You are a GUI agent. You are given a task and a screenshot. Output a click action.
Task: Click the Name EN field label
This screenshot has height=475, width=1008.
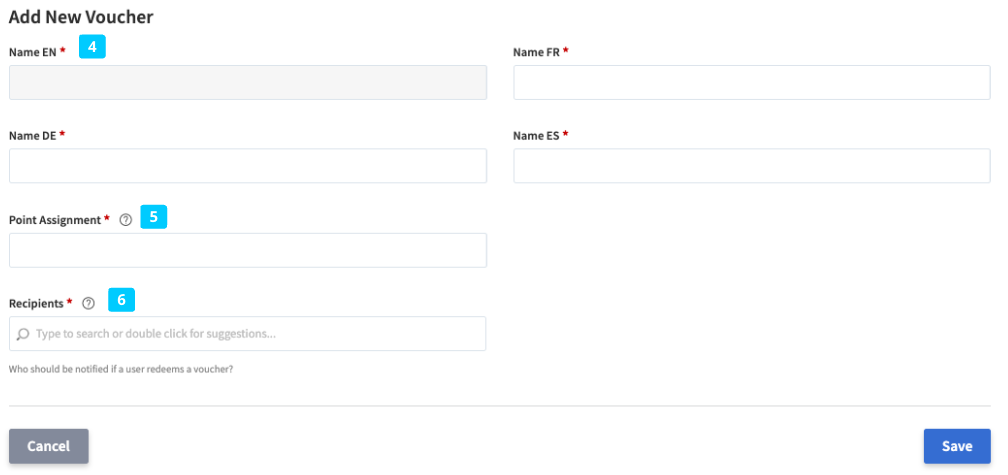(x=33, y=52)
